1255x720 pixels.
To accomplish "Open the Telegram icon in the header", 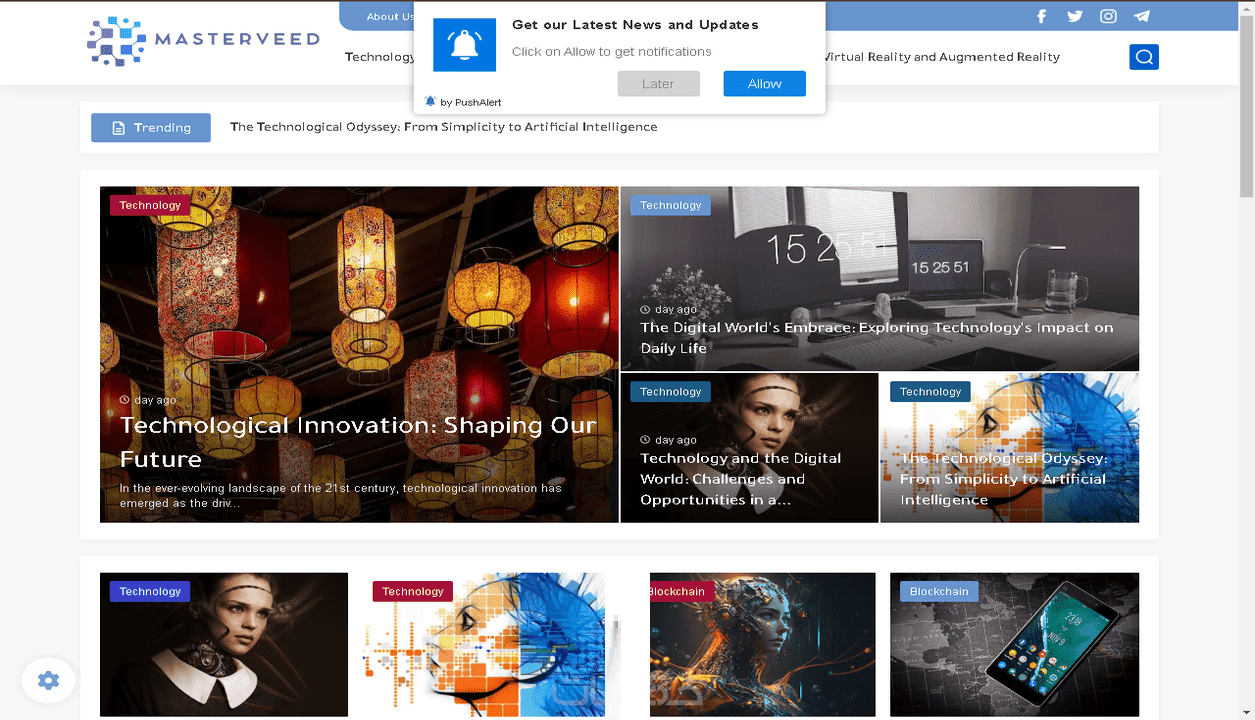I will click(1142, 16).
